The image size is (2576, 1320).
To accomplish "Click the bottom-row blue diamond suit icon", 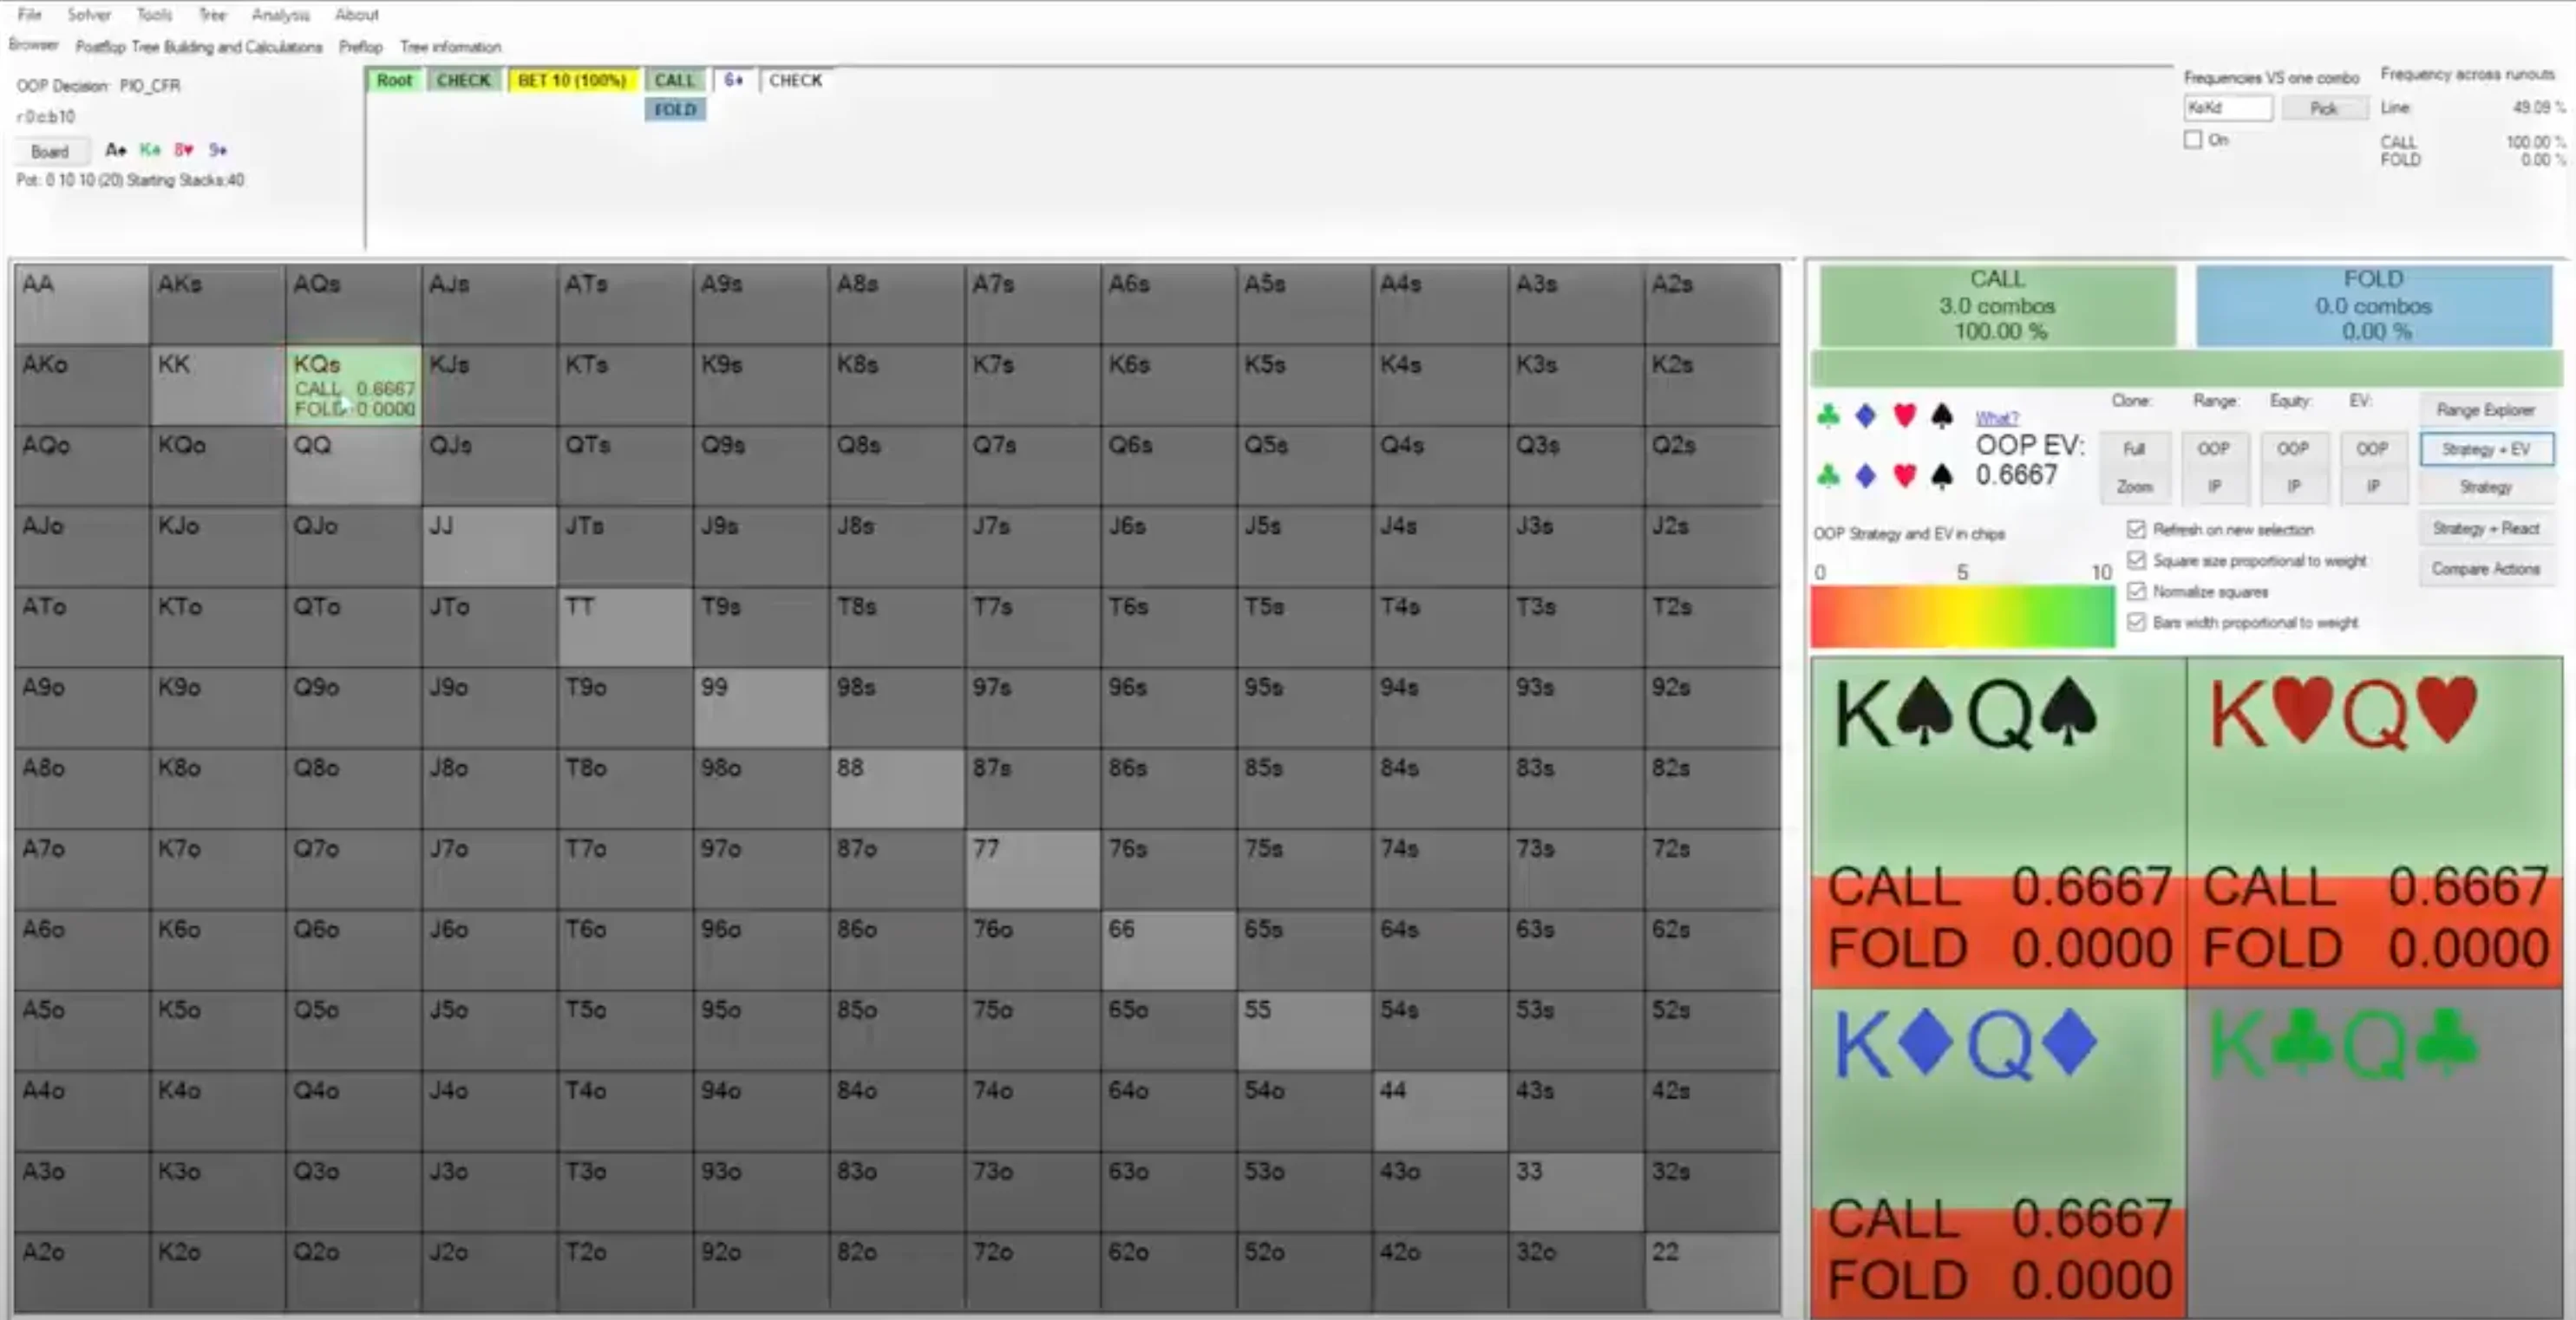I will coord(1866,476).
